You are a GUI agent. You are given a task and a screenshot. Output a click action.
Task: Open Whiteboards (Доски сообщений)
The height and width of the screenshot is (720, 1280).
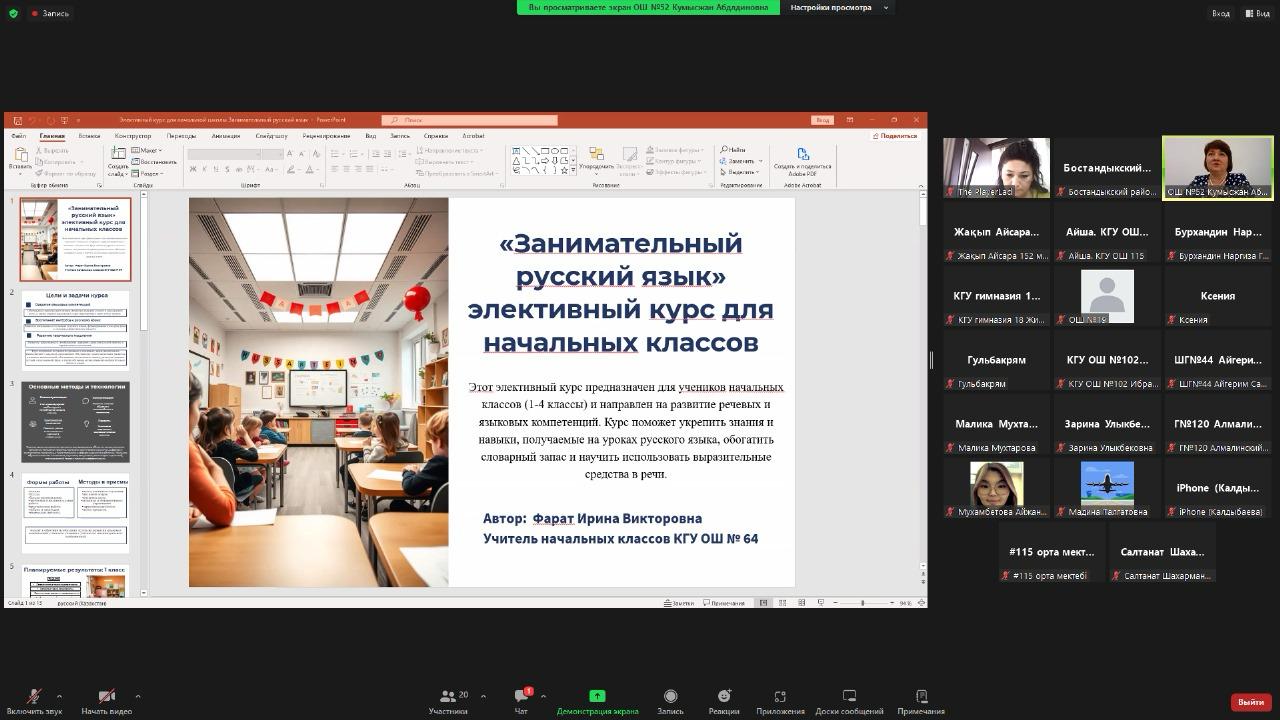click(x=849, y=702)
